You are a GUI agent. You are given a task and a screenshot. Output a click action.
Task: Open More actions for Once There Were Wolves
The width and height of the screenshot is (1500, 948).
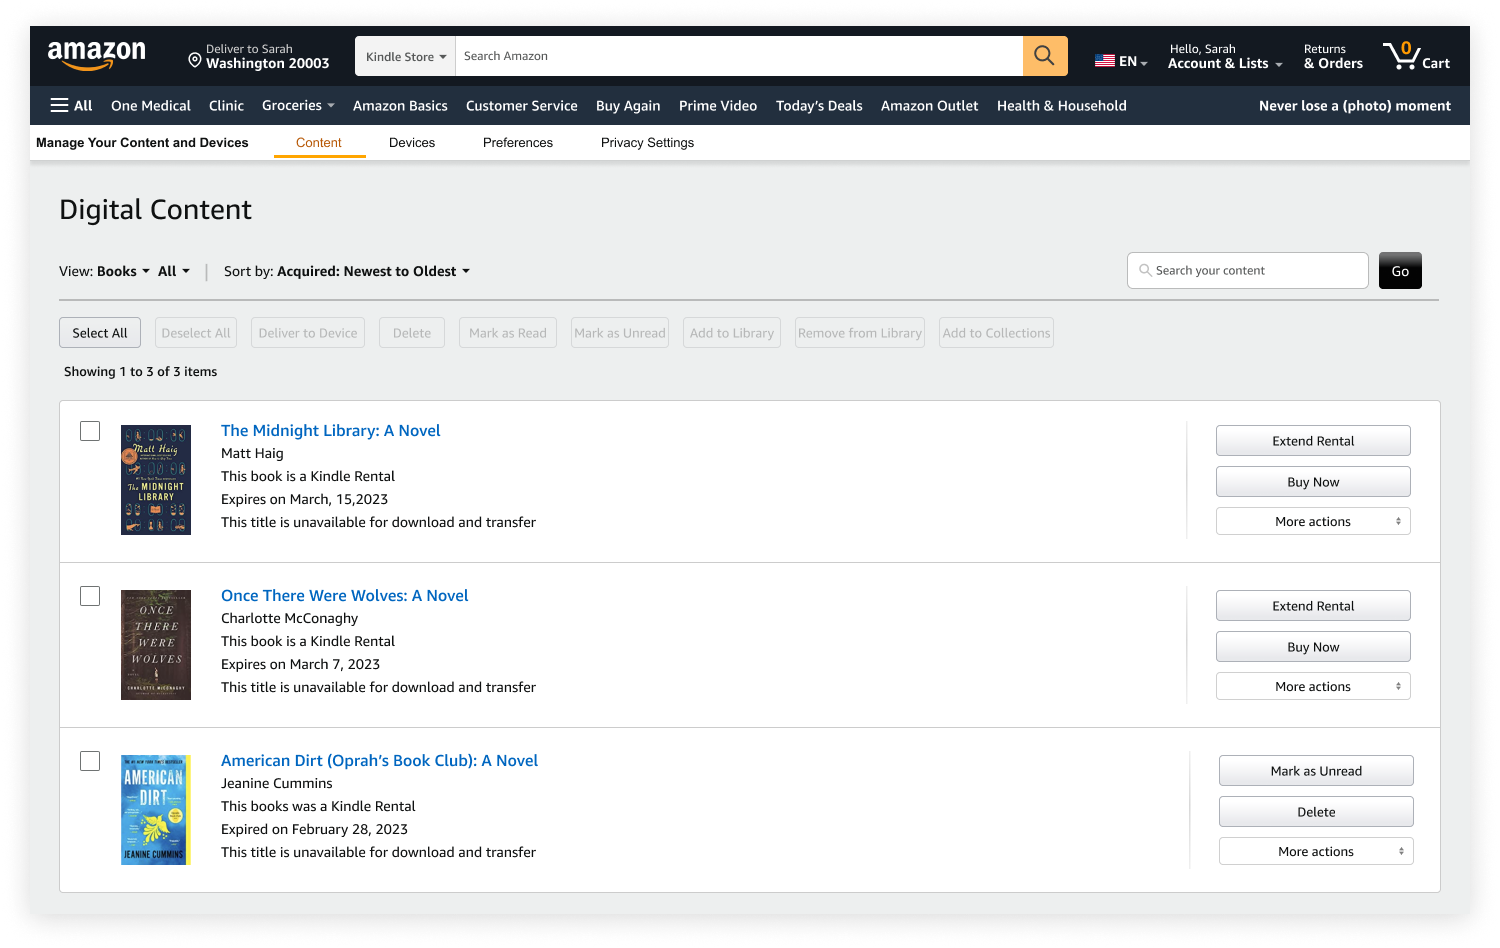pos(1313,686)
